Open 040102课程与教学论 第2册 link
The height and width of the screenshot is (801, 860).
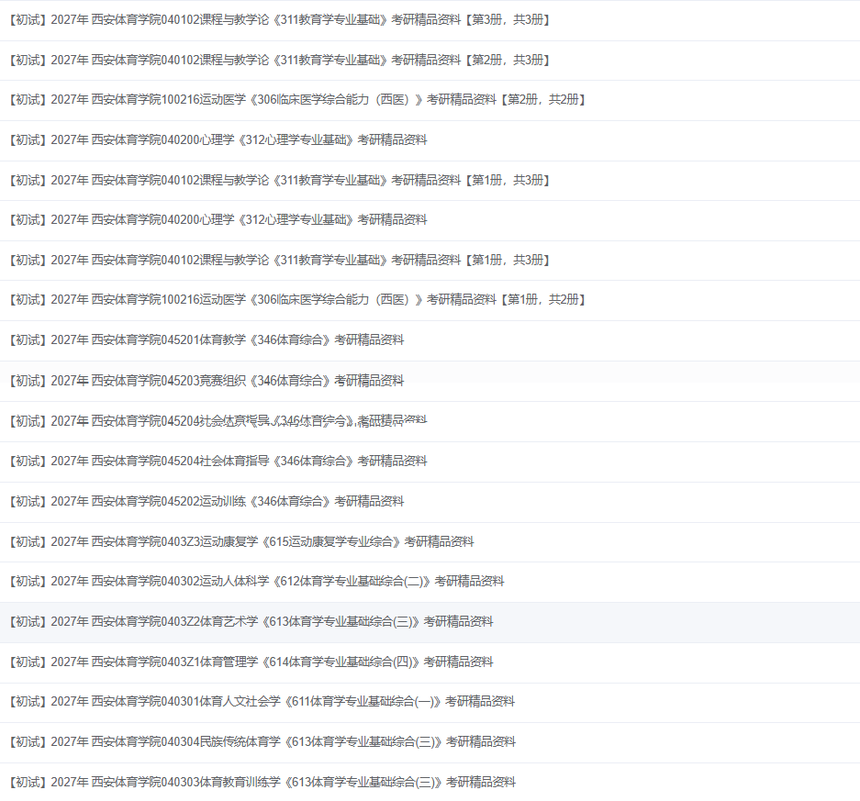click(x=280, y=60)
